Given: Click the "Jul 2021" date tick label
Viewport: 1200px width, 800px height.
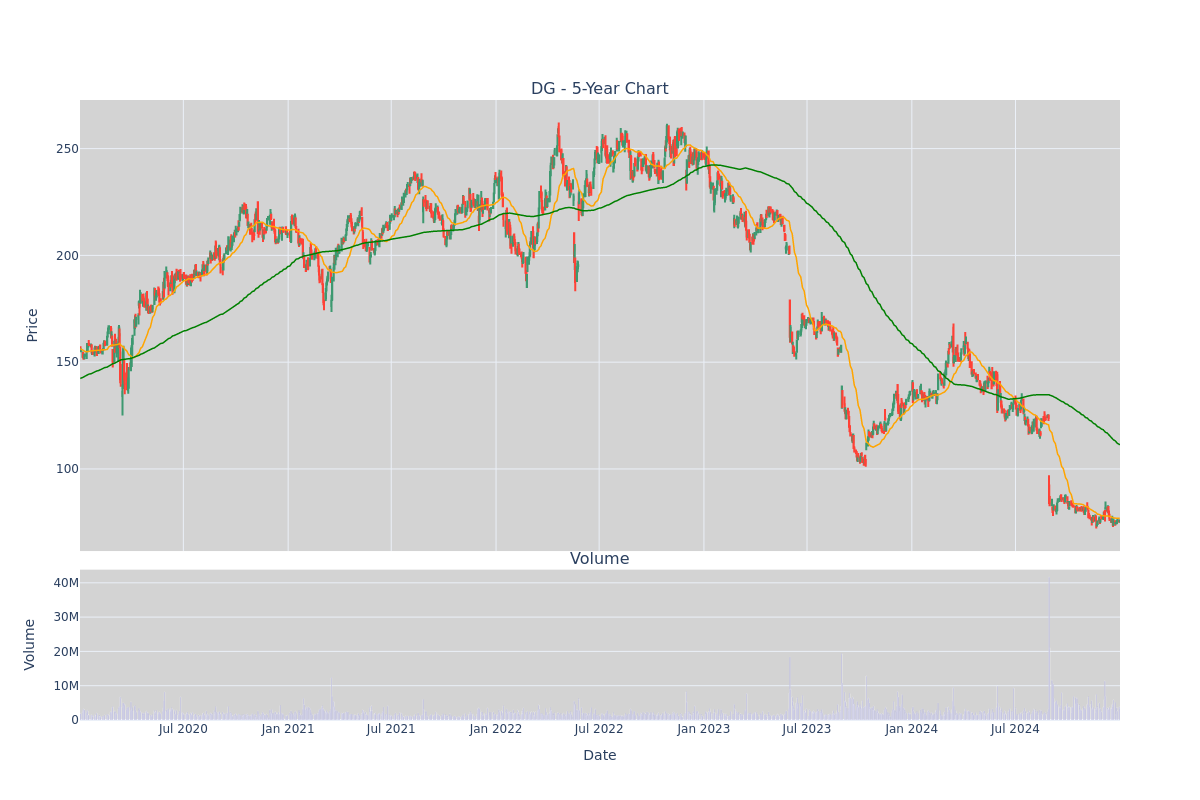Looking at the screenshot, I should click(391, 729).
